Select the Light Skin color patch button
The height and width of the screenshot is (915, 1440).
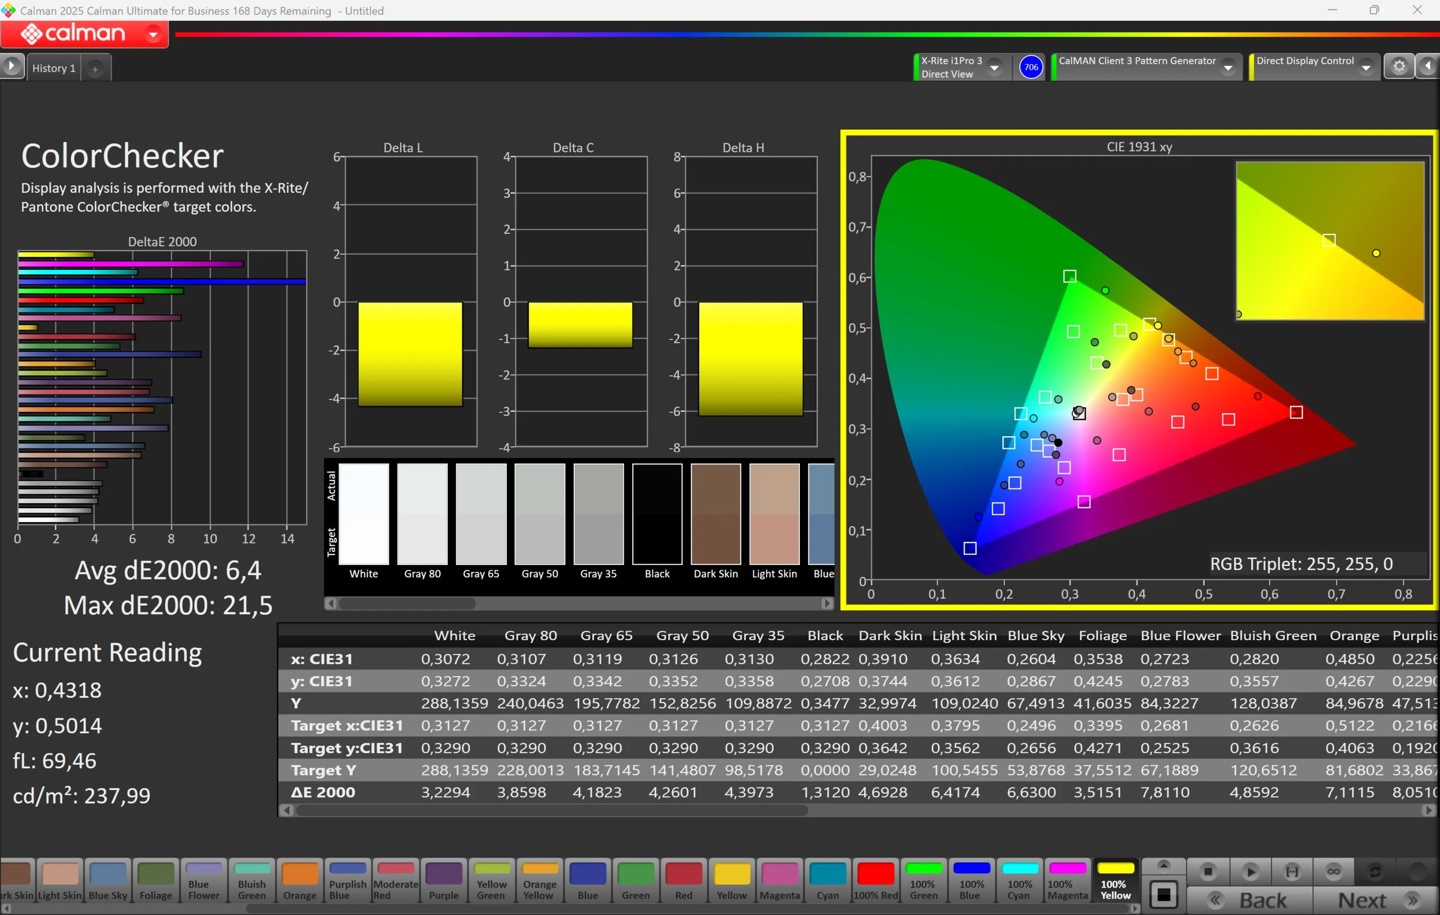click(x=60, y=880)
